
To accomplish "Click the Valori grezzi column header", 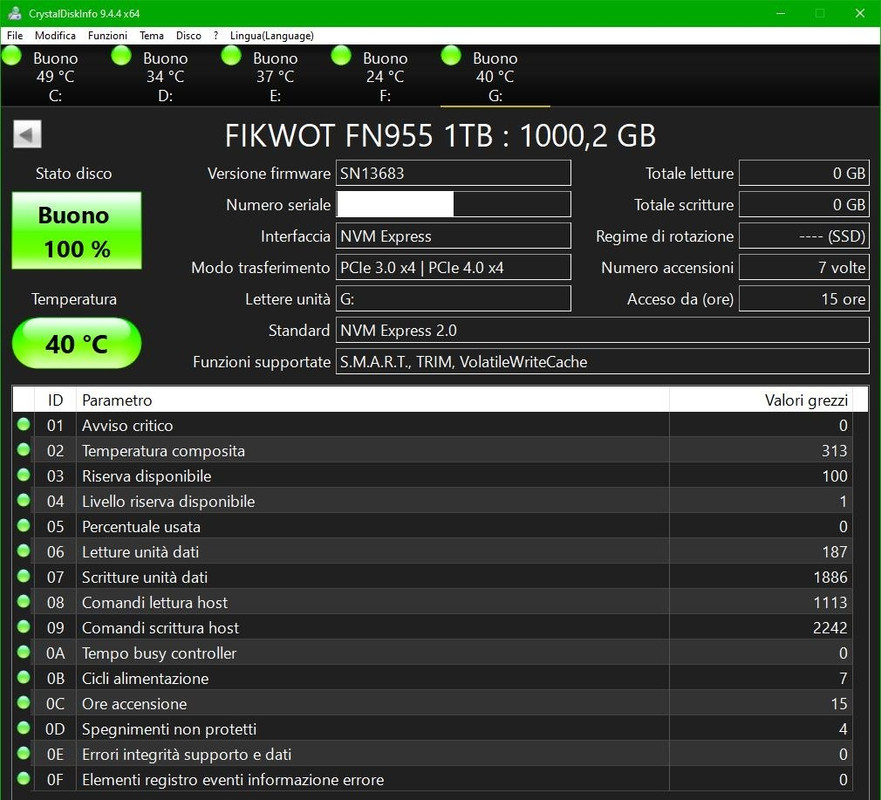I will point(761,400).
